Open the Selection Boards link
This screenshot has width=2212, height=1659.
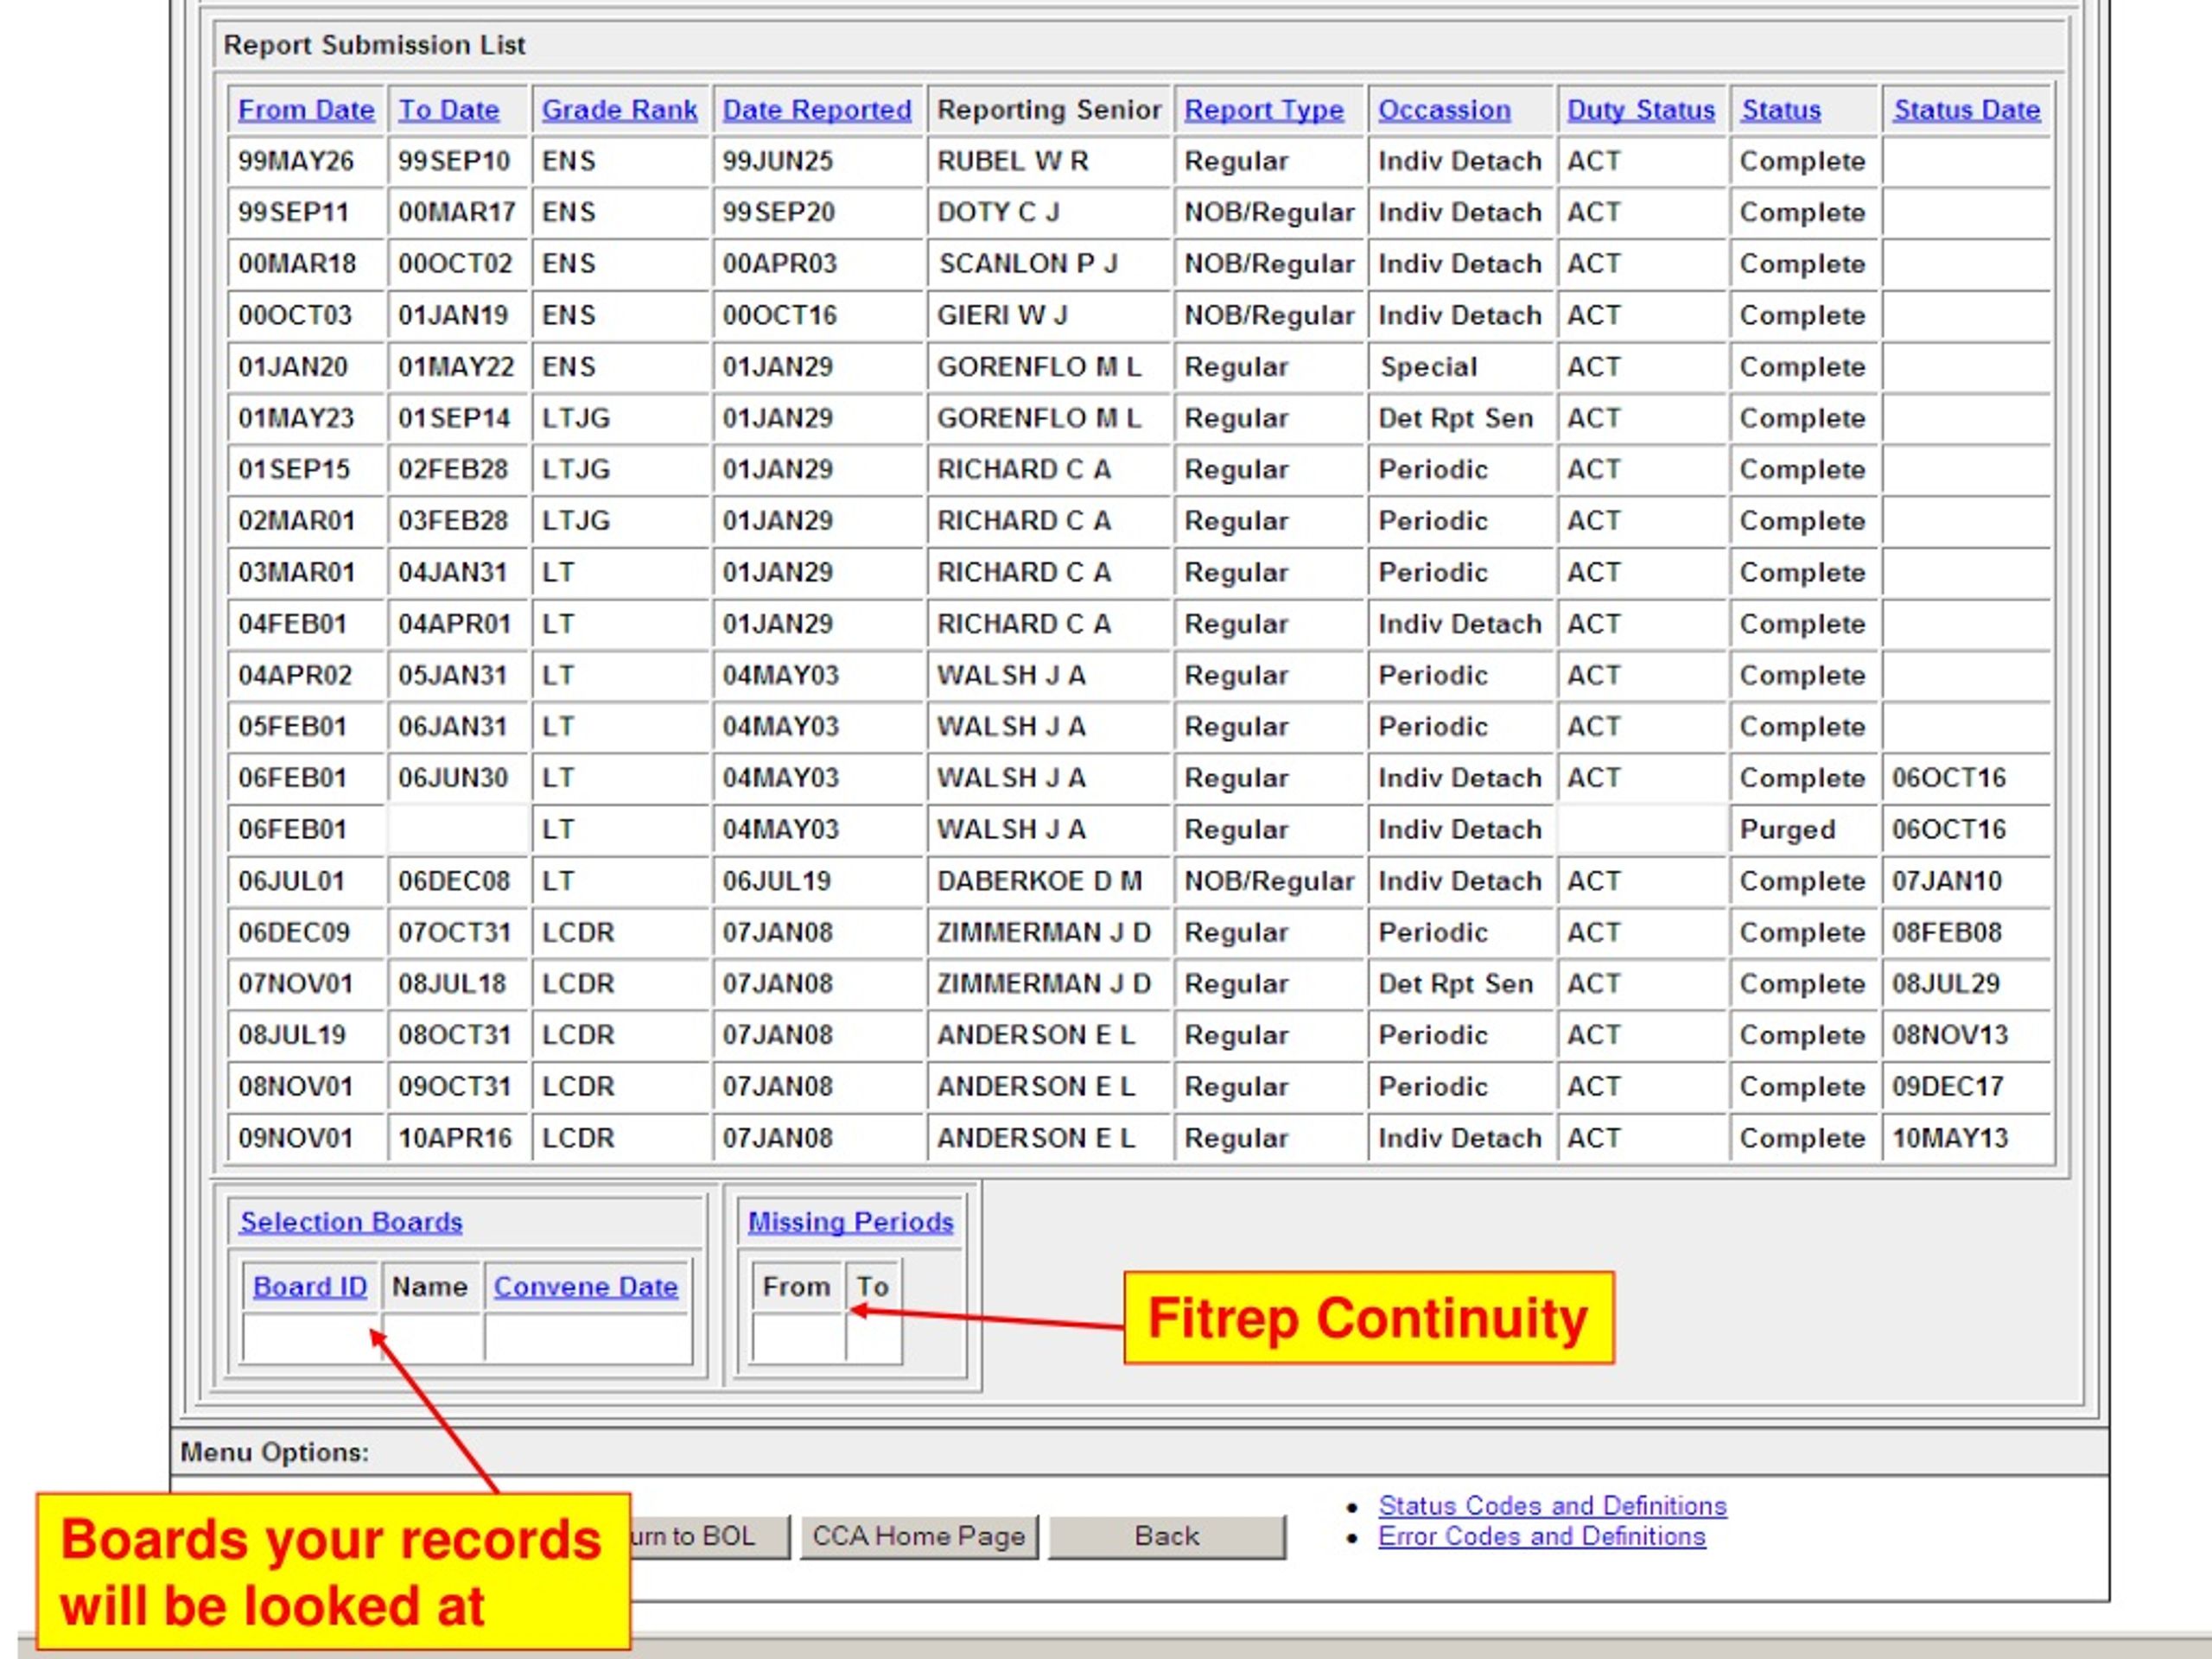[x=351, y=1221]
